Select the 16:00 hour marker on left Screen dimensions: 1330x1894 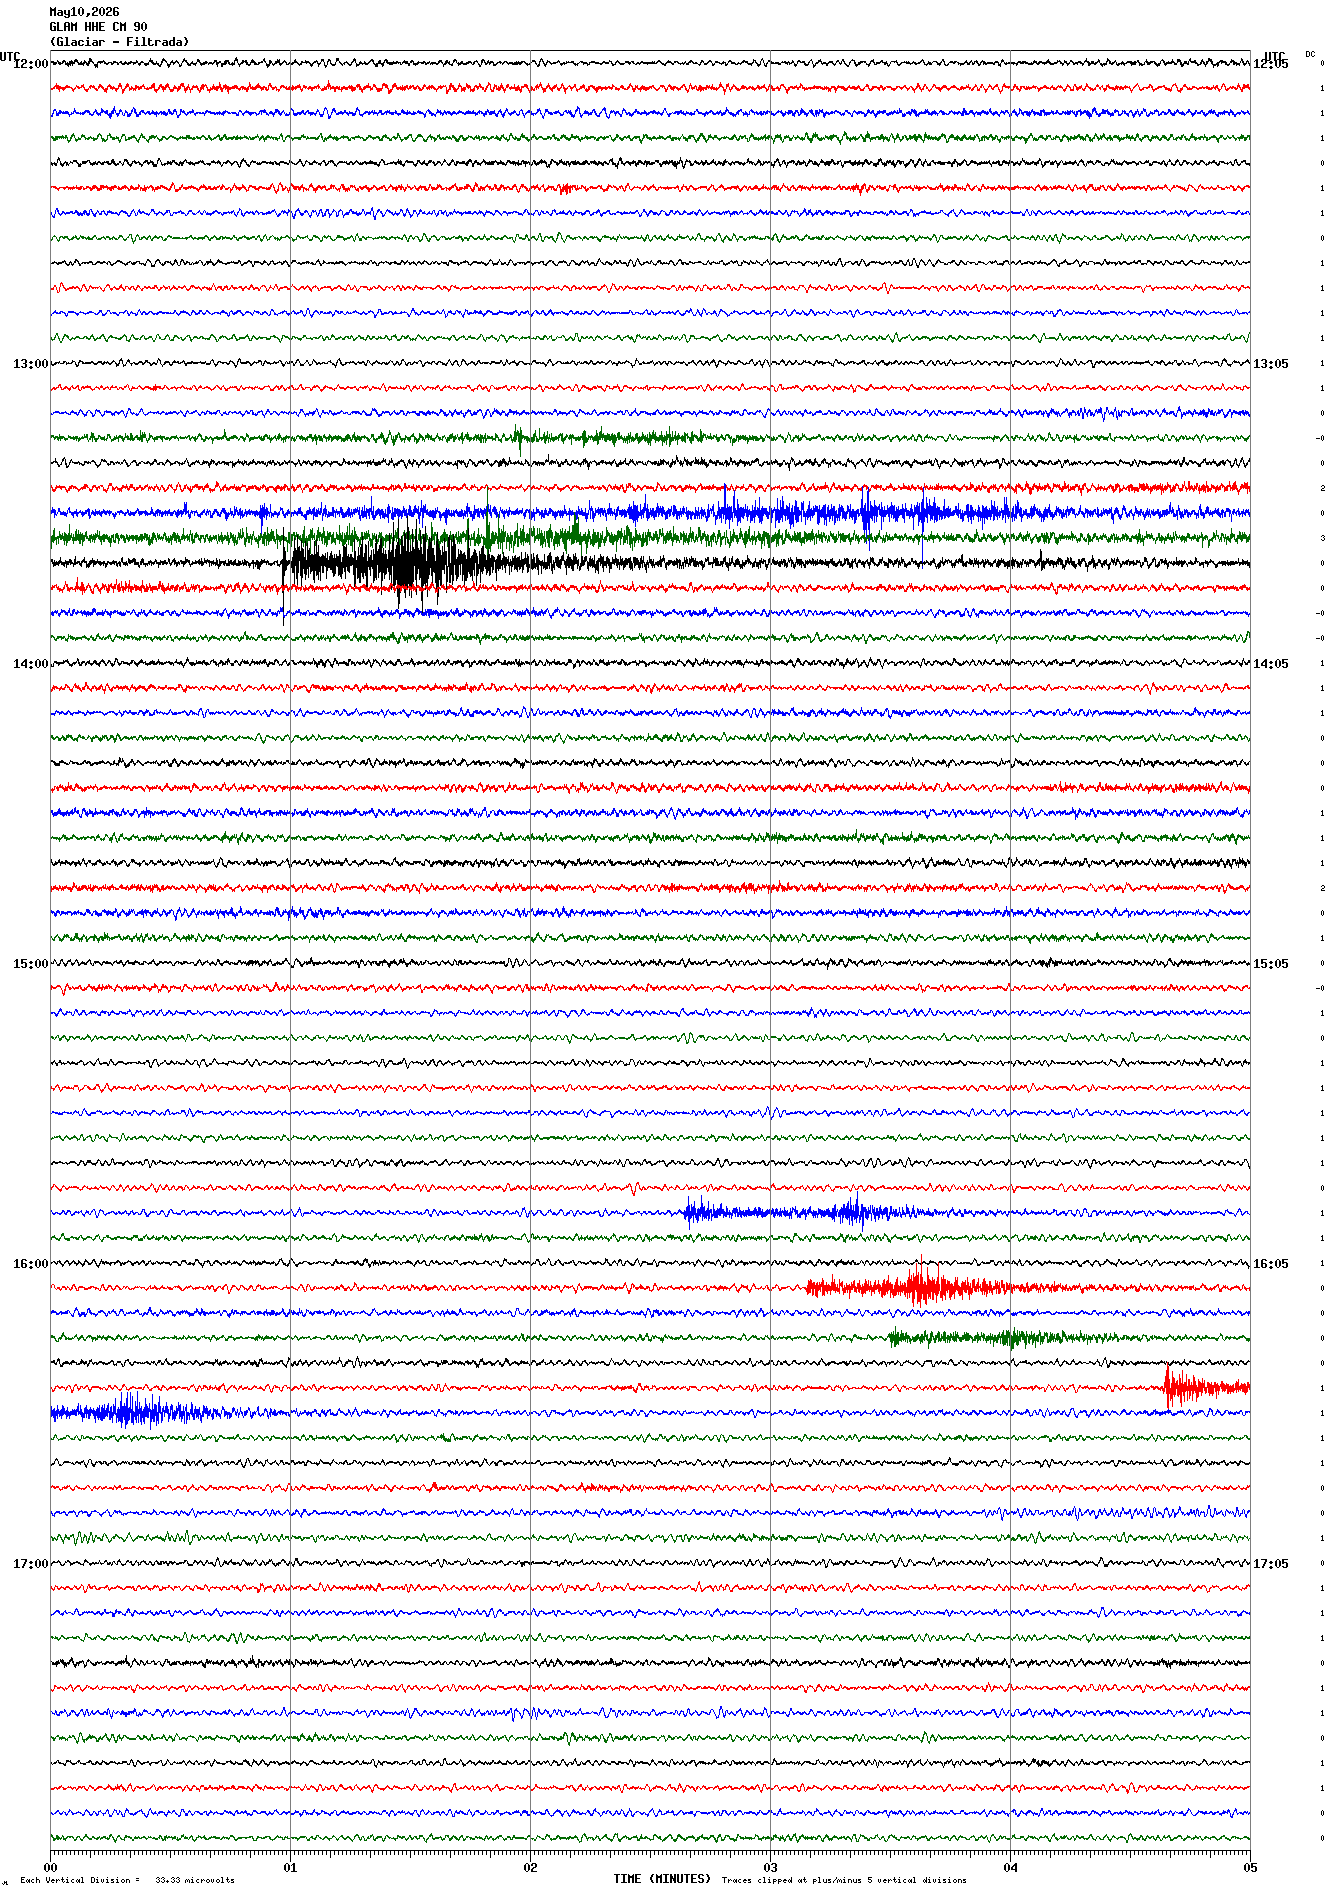(x=30, y=1264)
